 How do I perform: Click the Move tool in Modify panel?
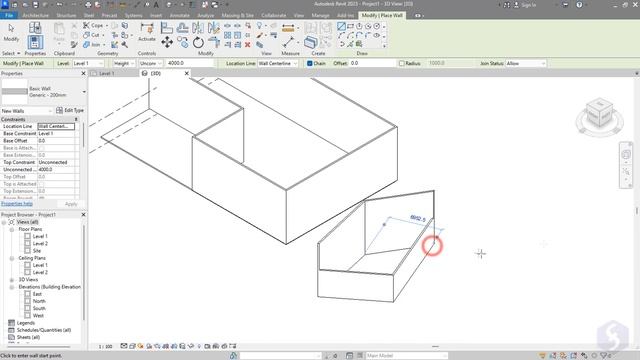tap(167, 42)
